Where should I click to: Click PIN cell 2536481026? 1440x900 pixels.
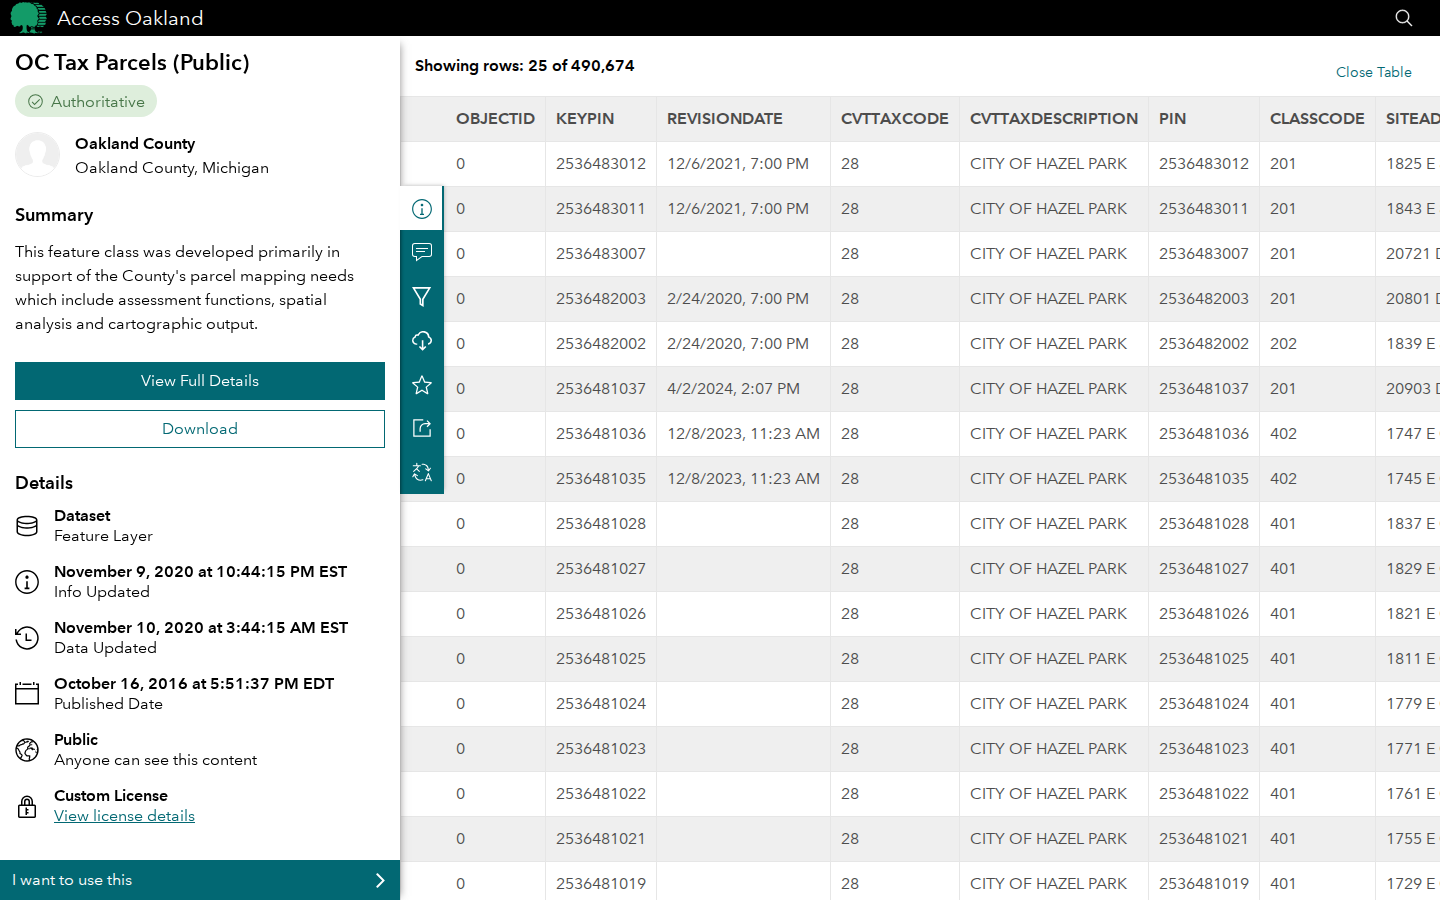point(1204,614)
